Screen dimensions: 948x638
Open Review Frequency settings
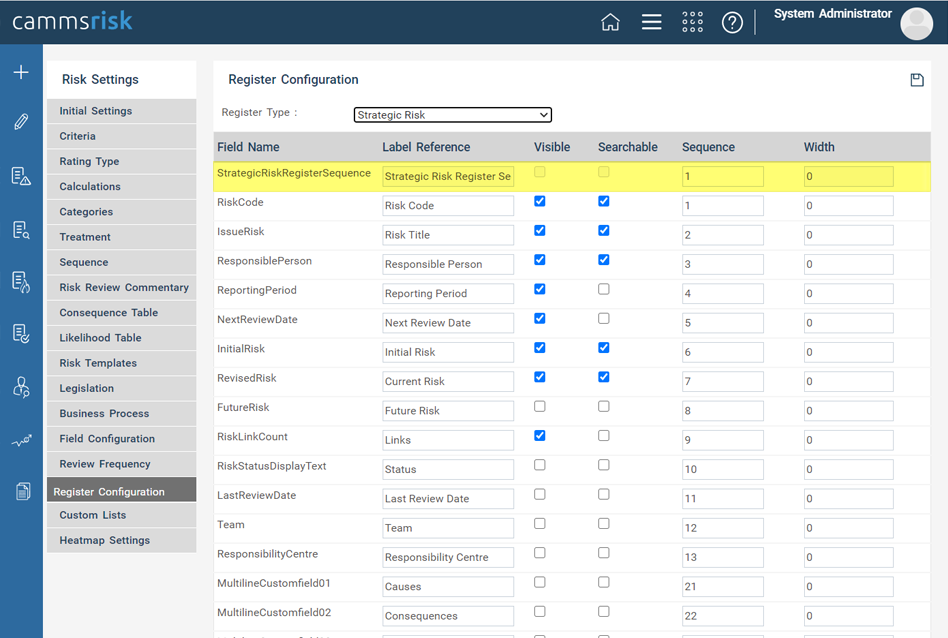tap(122, 464)
